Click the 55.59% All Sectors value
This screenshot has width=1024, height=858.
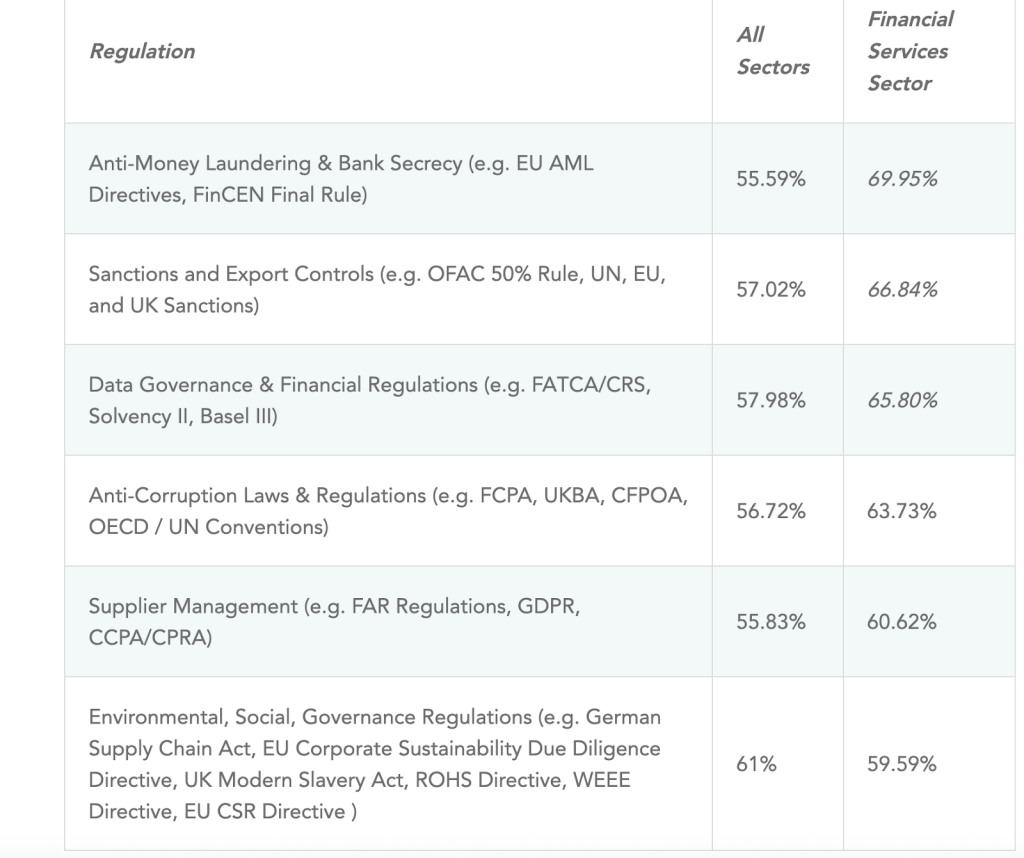click(771, 179)
